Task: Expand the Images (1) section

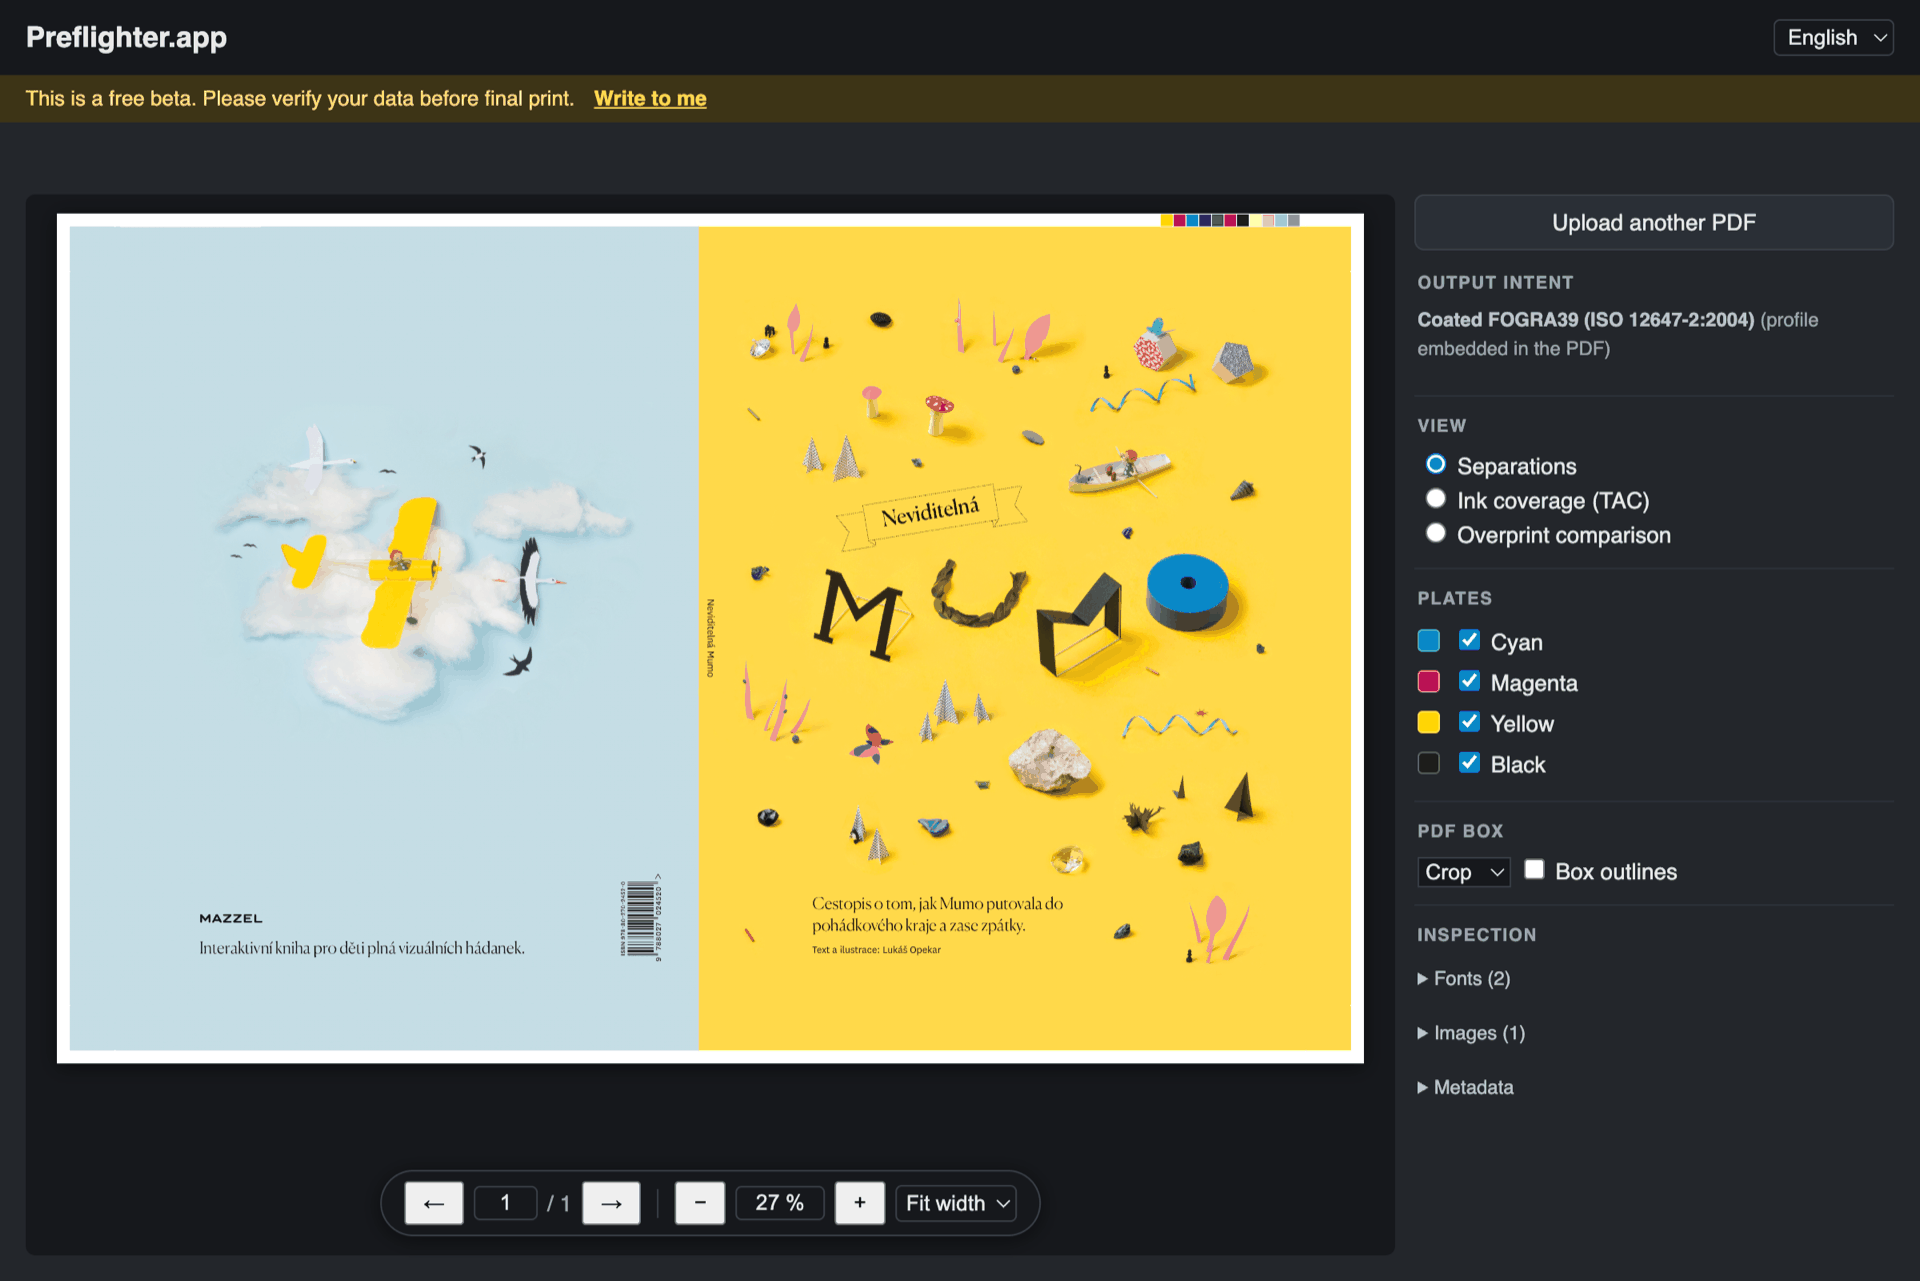Action: click(x=1471, y=1033)
